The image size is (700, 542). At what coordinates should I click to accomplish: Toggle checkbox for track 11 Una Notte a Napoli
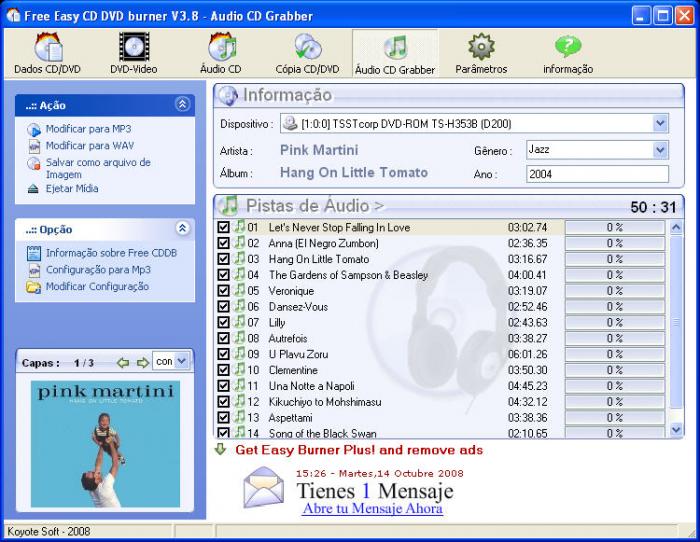pos(223,386)
